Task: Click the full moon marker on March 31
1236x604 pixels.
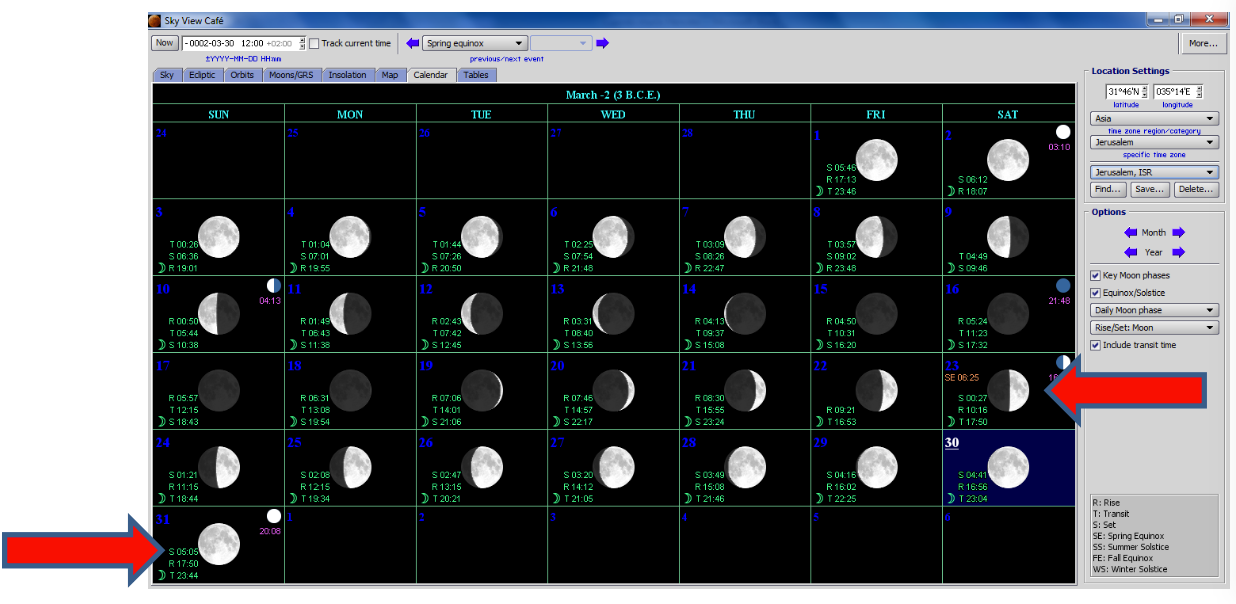Action: click(273, 516)
